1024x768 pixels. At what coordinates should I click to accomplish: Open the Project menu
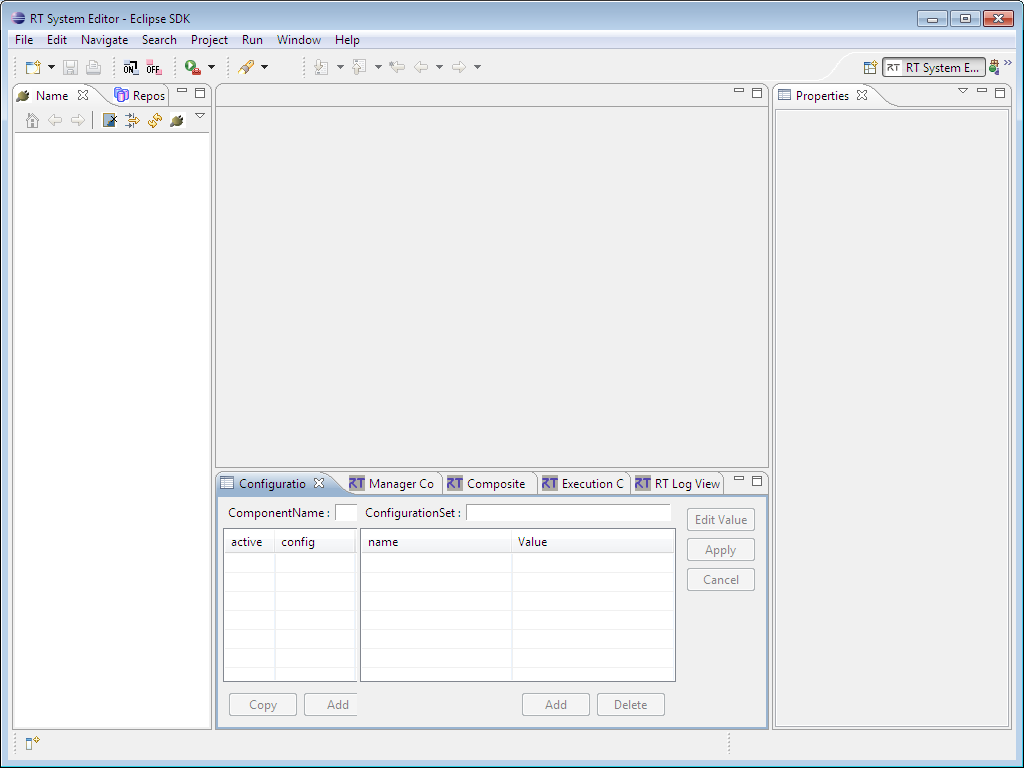[x=208, y=40]
